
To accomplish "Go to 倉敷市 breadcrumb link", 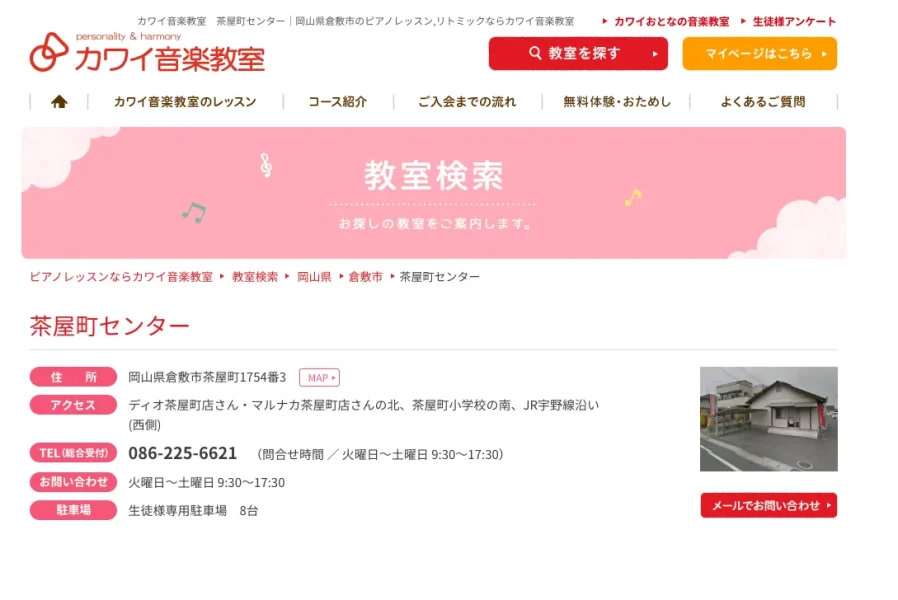I will click(365, 277).
